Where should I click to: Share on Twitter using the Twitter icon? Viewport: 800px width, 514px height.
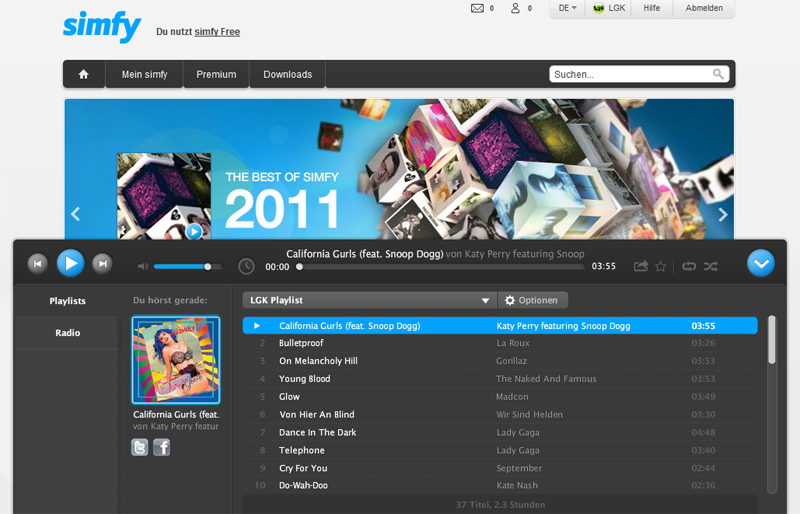140,448
